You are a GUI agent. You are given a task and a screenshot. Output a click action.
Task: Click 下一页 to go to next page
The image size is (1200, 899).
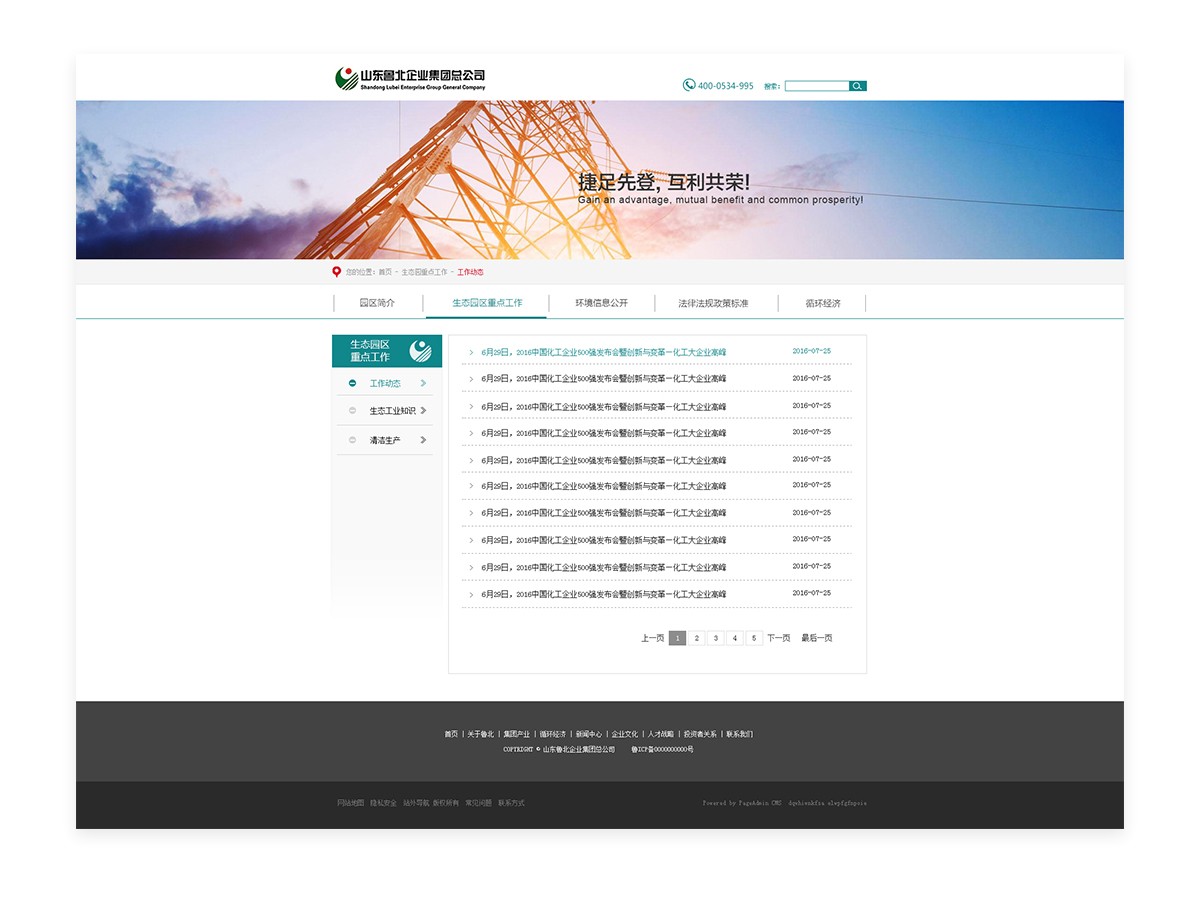tap(778, 638)
